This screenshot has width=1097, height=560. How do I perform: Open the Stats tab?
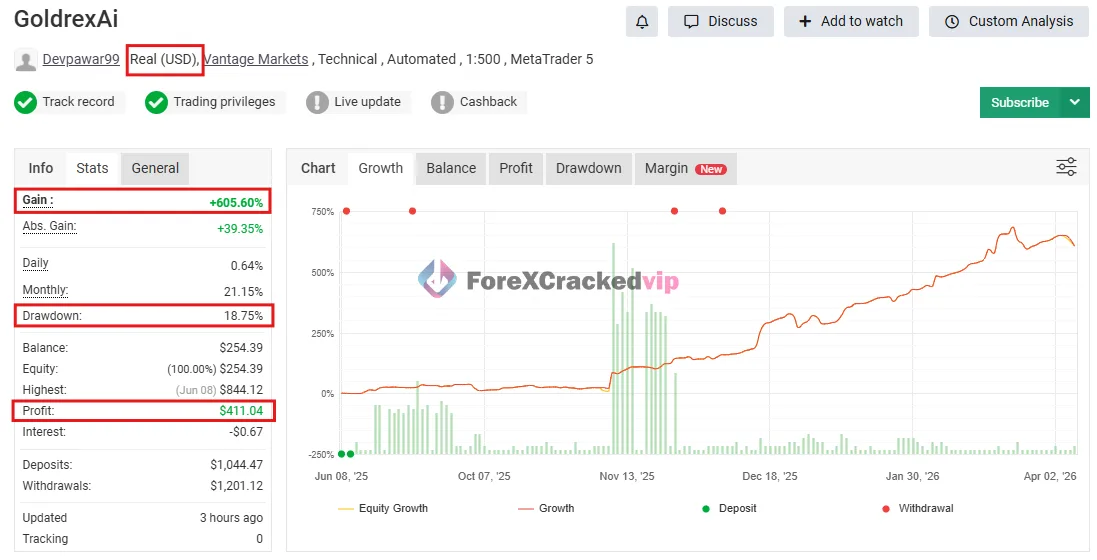(92, 168)
